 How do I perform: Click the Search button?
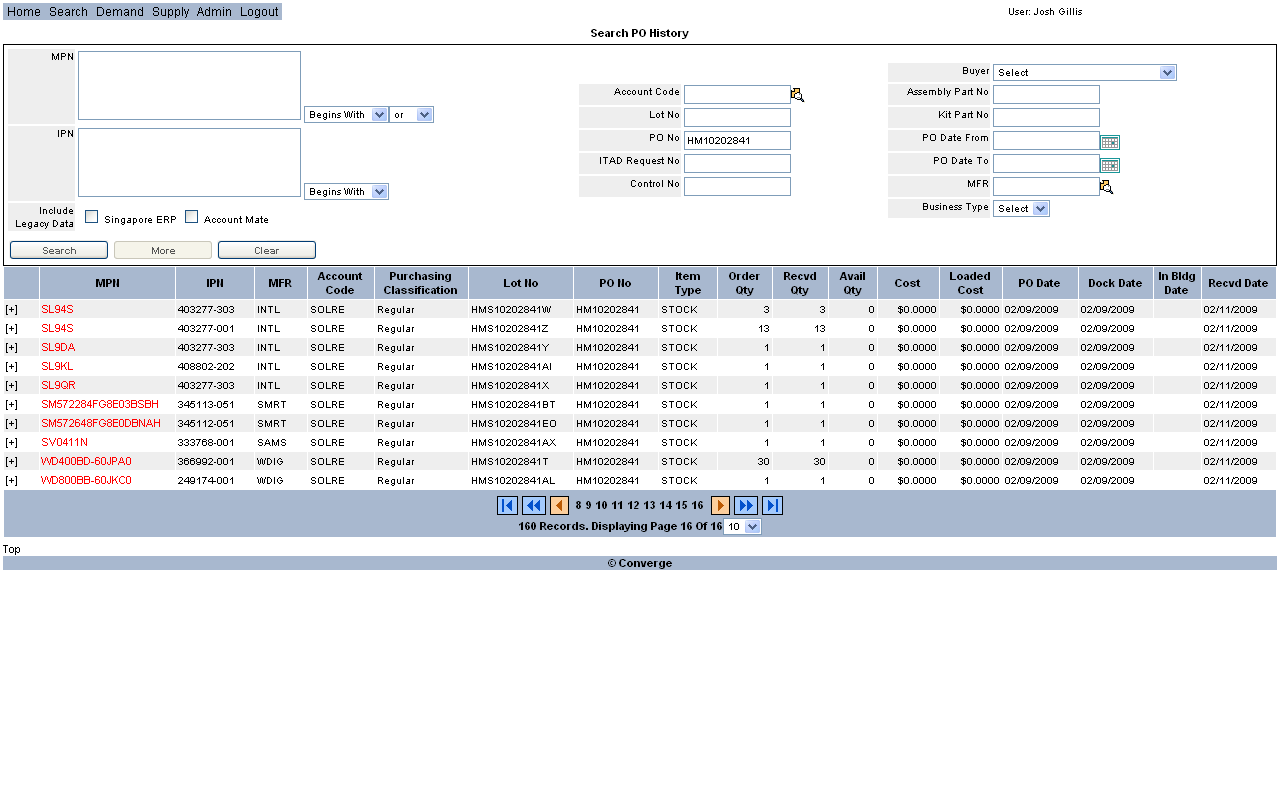pyautogui.click(x=58, y=249)
